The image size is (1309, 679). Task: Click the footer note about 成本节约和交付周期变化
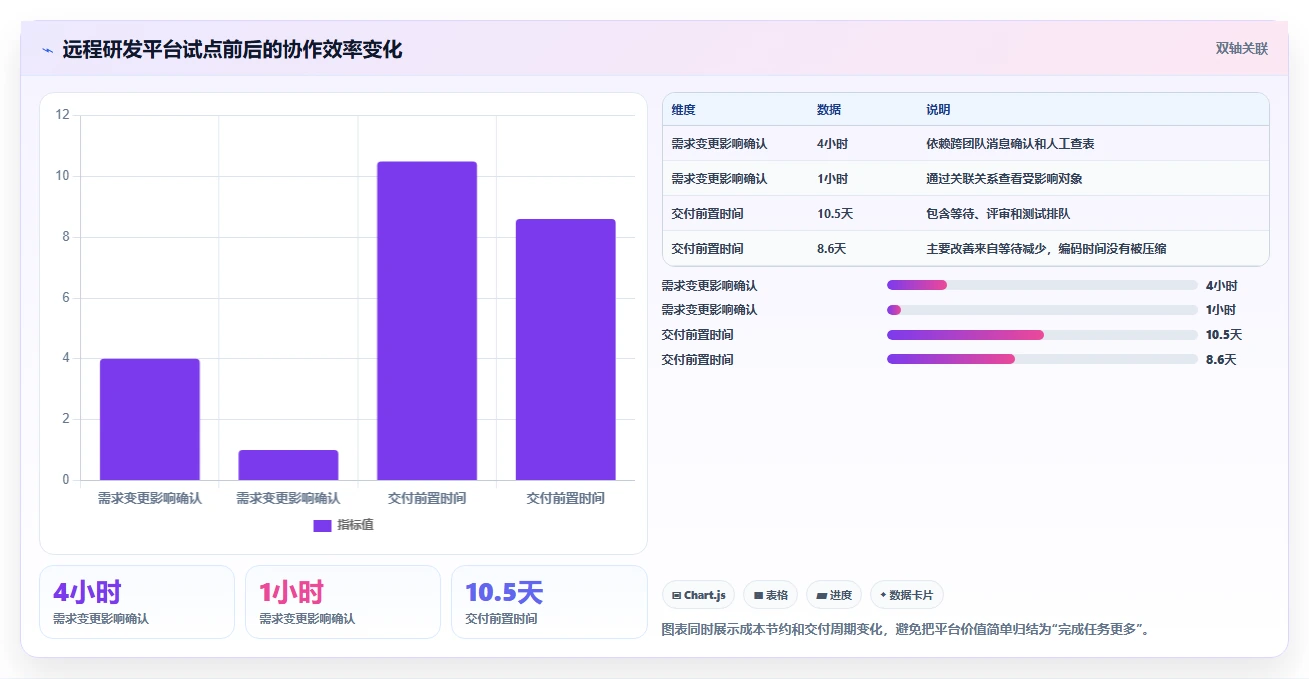tap(906, 630)
